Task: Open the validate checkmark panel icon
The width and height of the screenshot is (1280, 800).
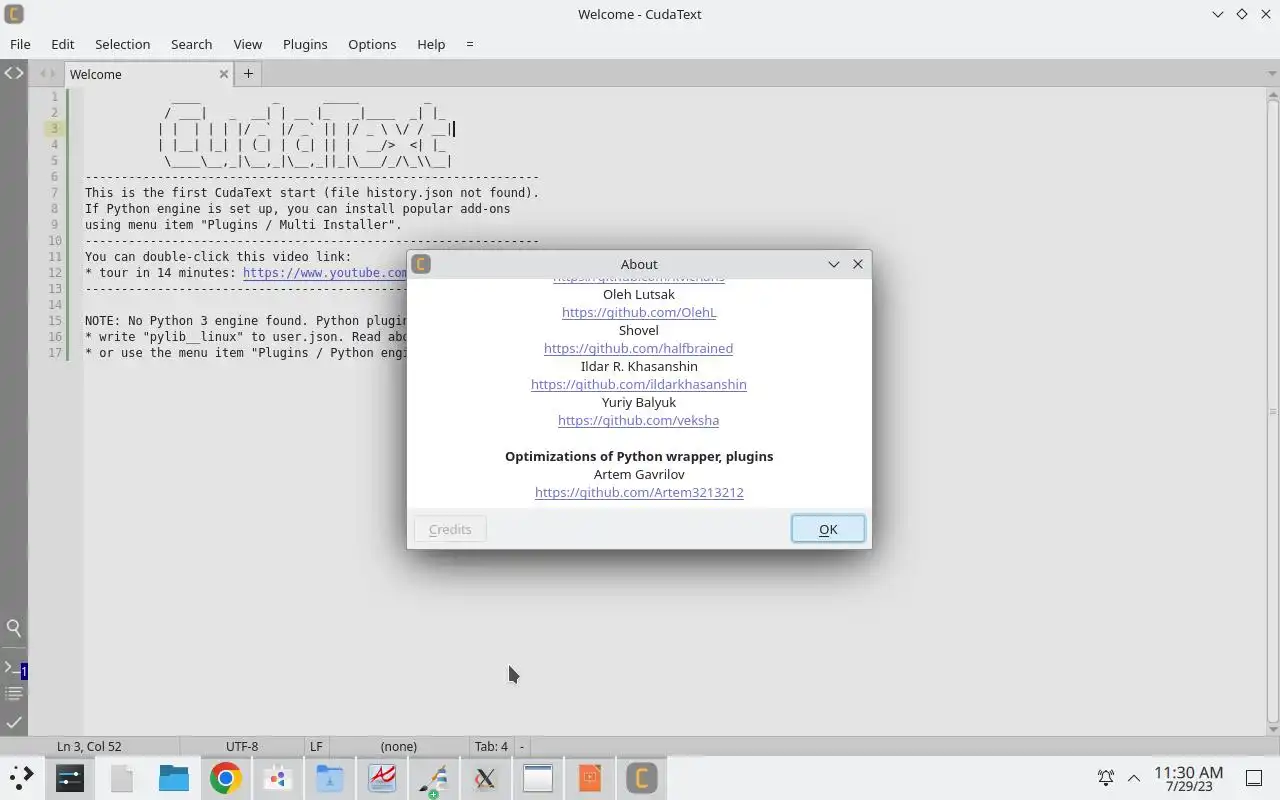Action: pos(14,721)
